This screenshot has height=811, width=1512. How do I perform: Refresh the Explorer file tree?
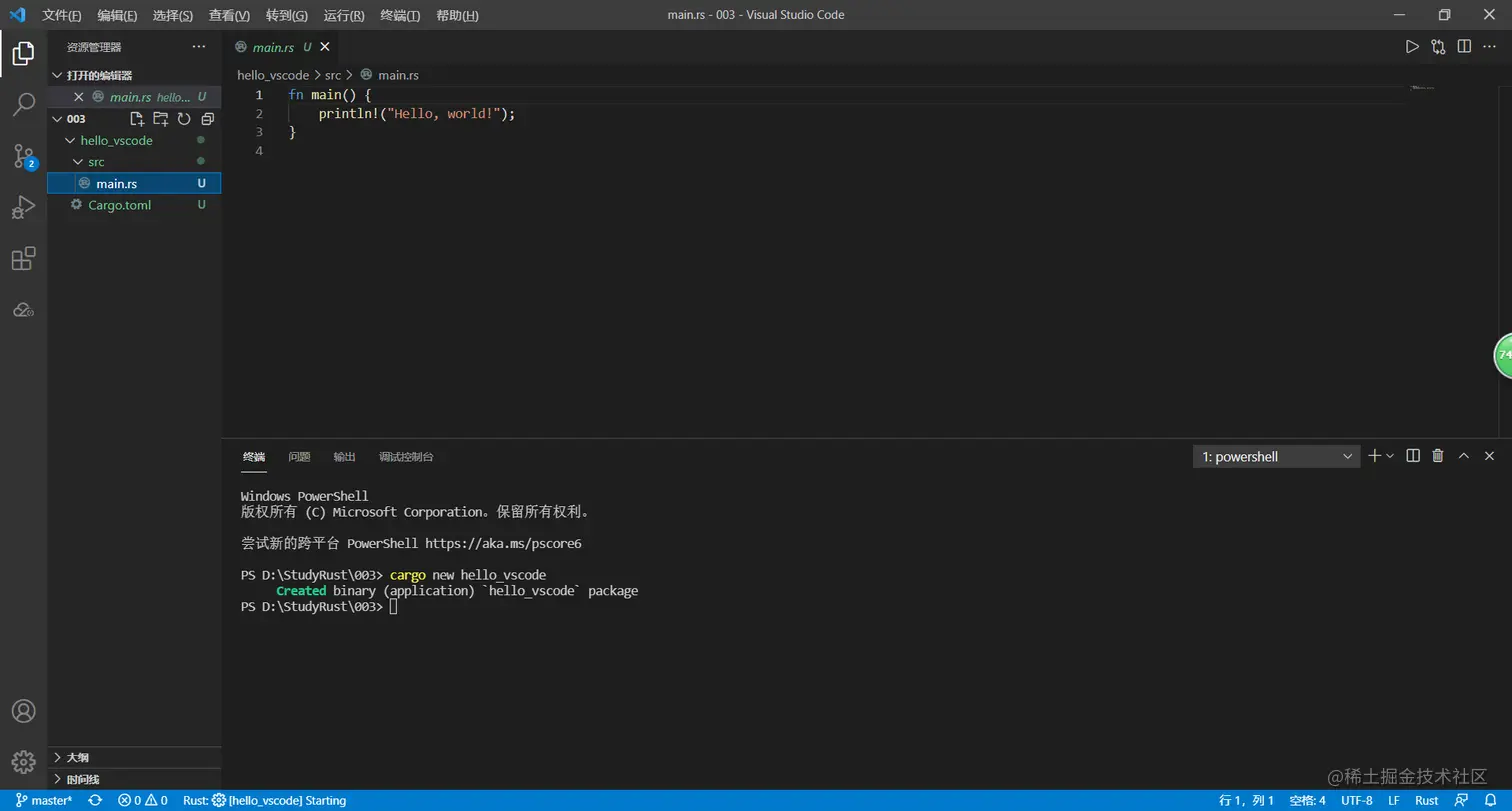(x=184, y=119)
